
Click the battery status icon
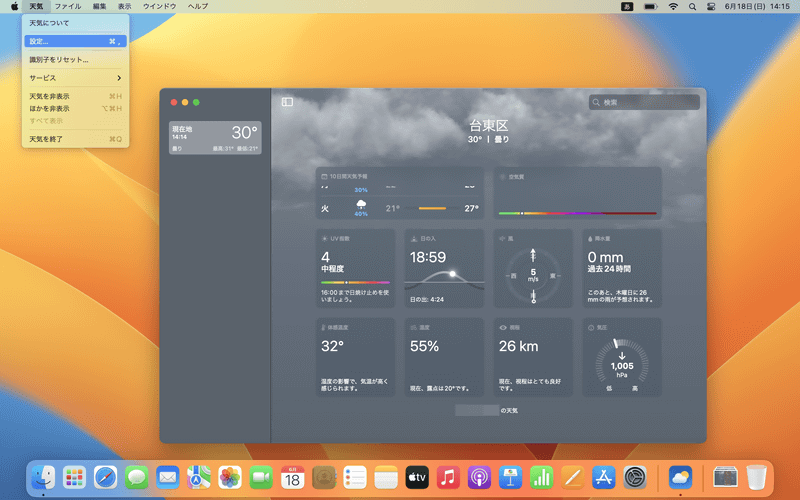[x=650, y=7]
